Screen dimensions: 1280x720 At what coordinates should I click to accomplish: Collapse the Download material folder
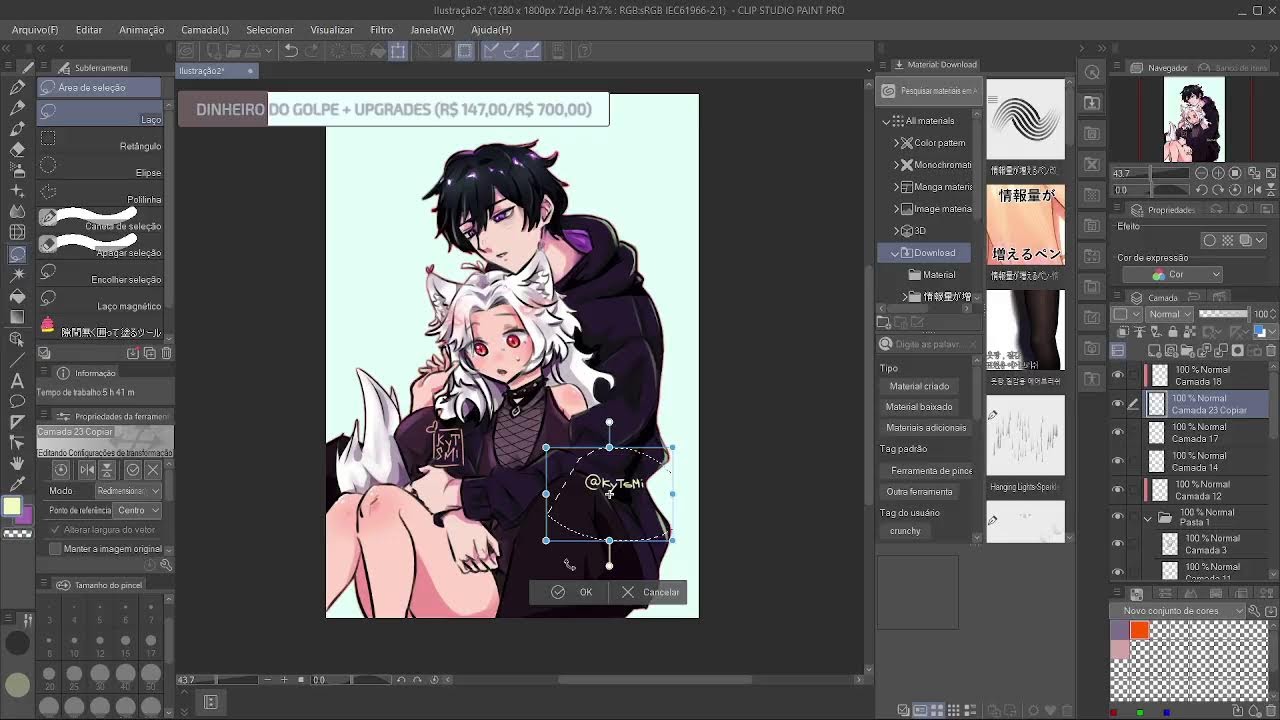click(x=895, y=253)
